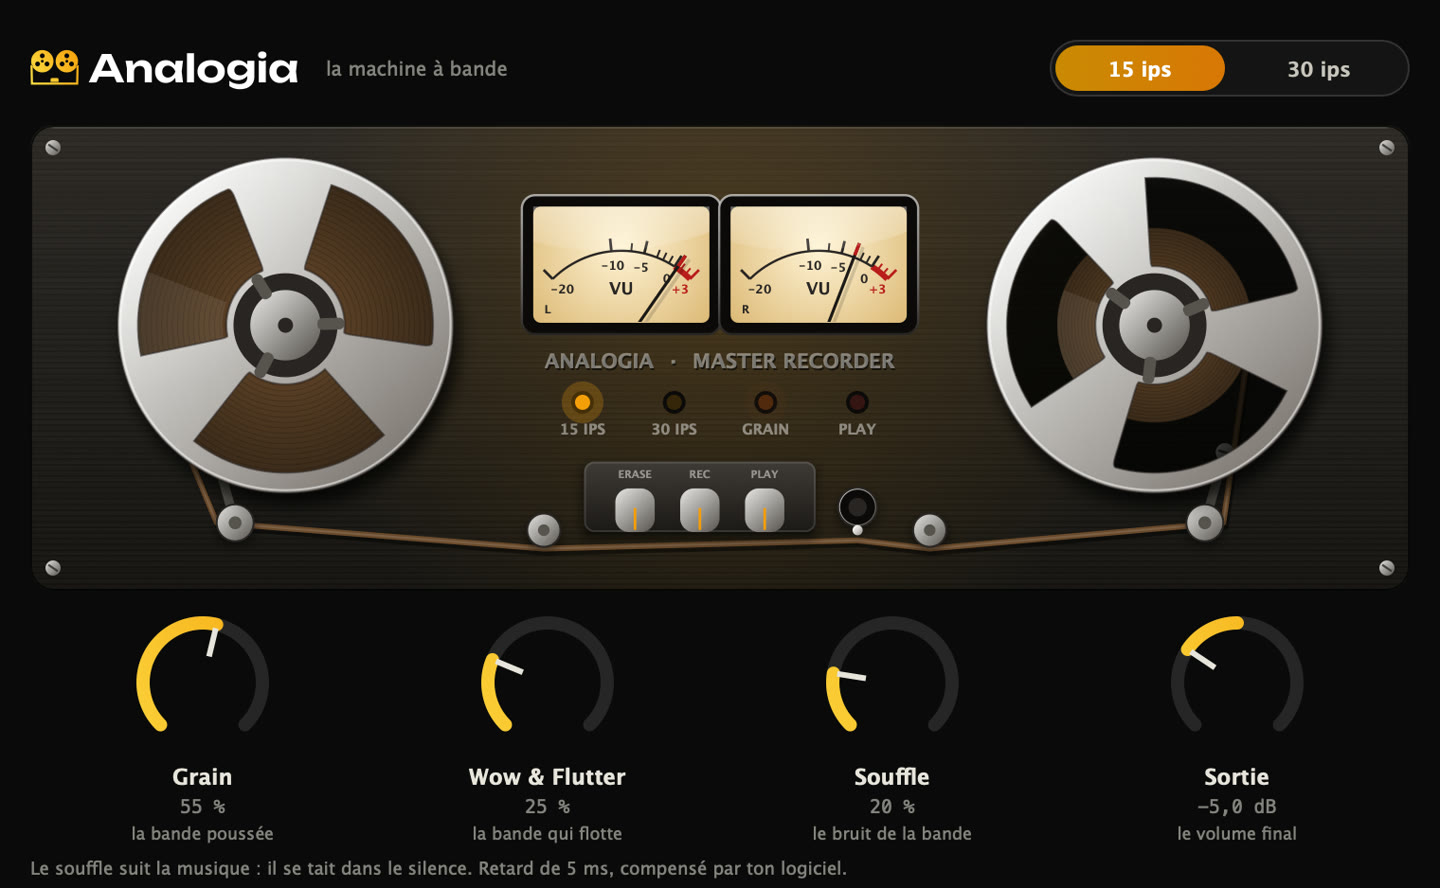Click the right tape reel
This screenshot has height=888, width=1440.
[1154, 325]
